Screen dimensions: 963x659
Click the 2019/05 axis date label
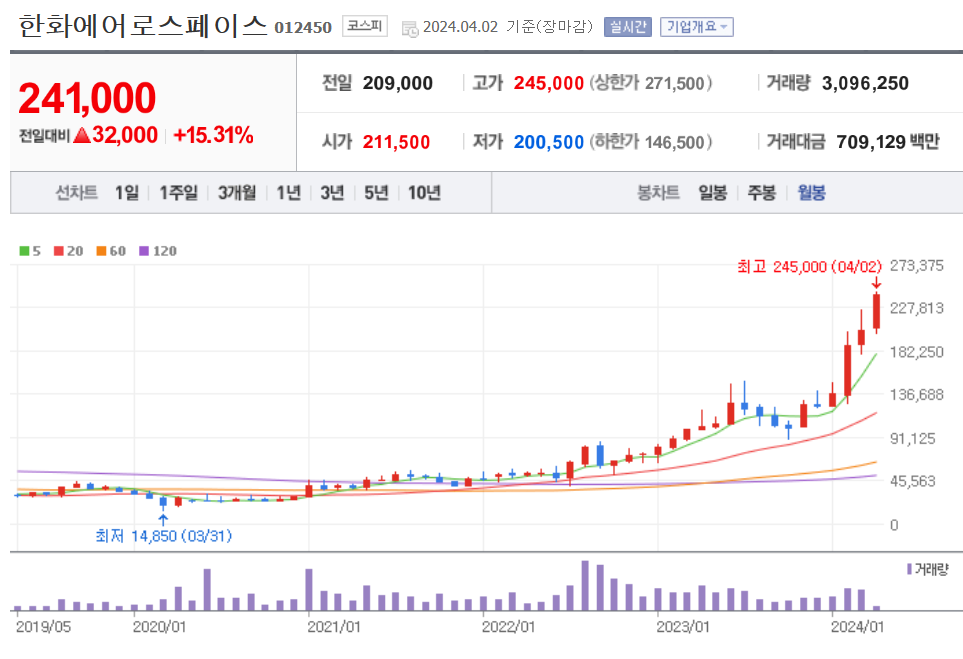coord(43,627)
